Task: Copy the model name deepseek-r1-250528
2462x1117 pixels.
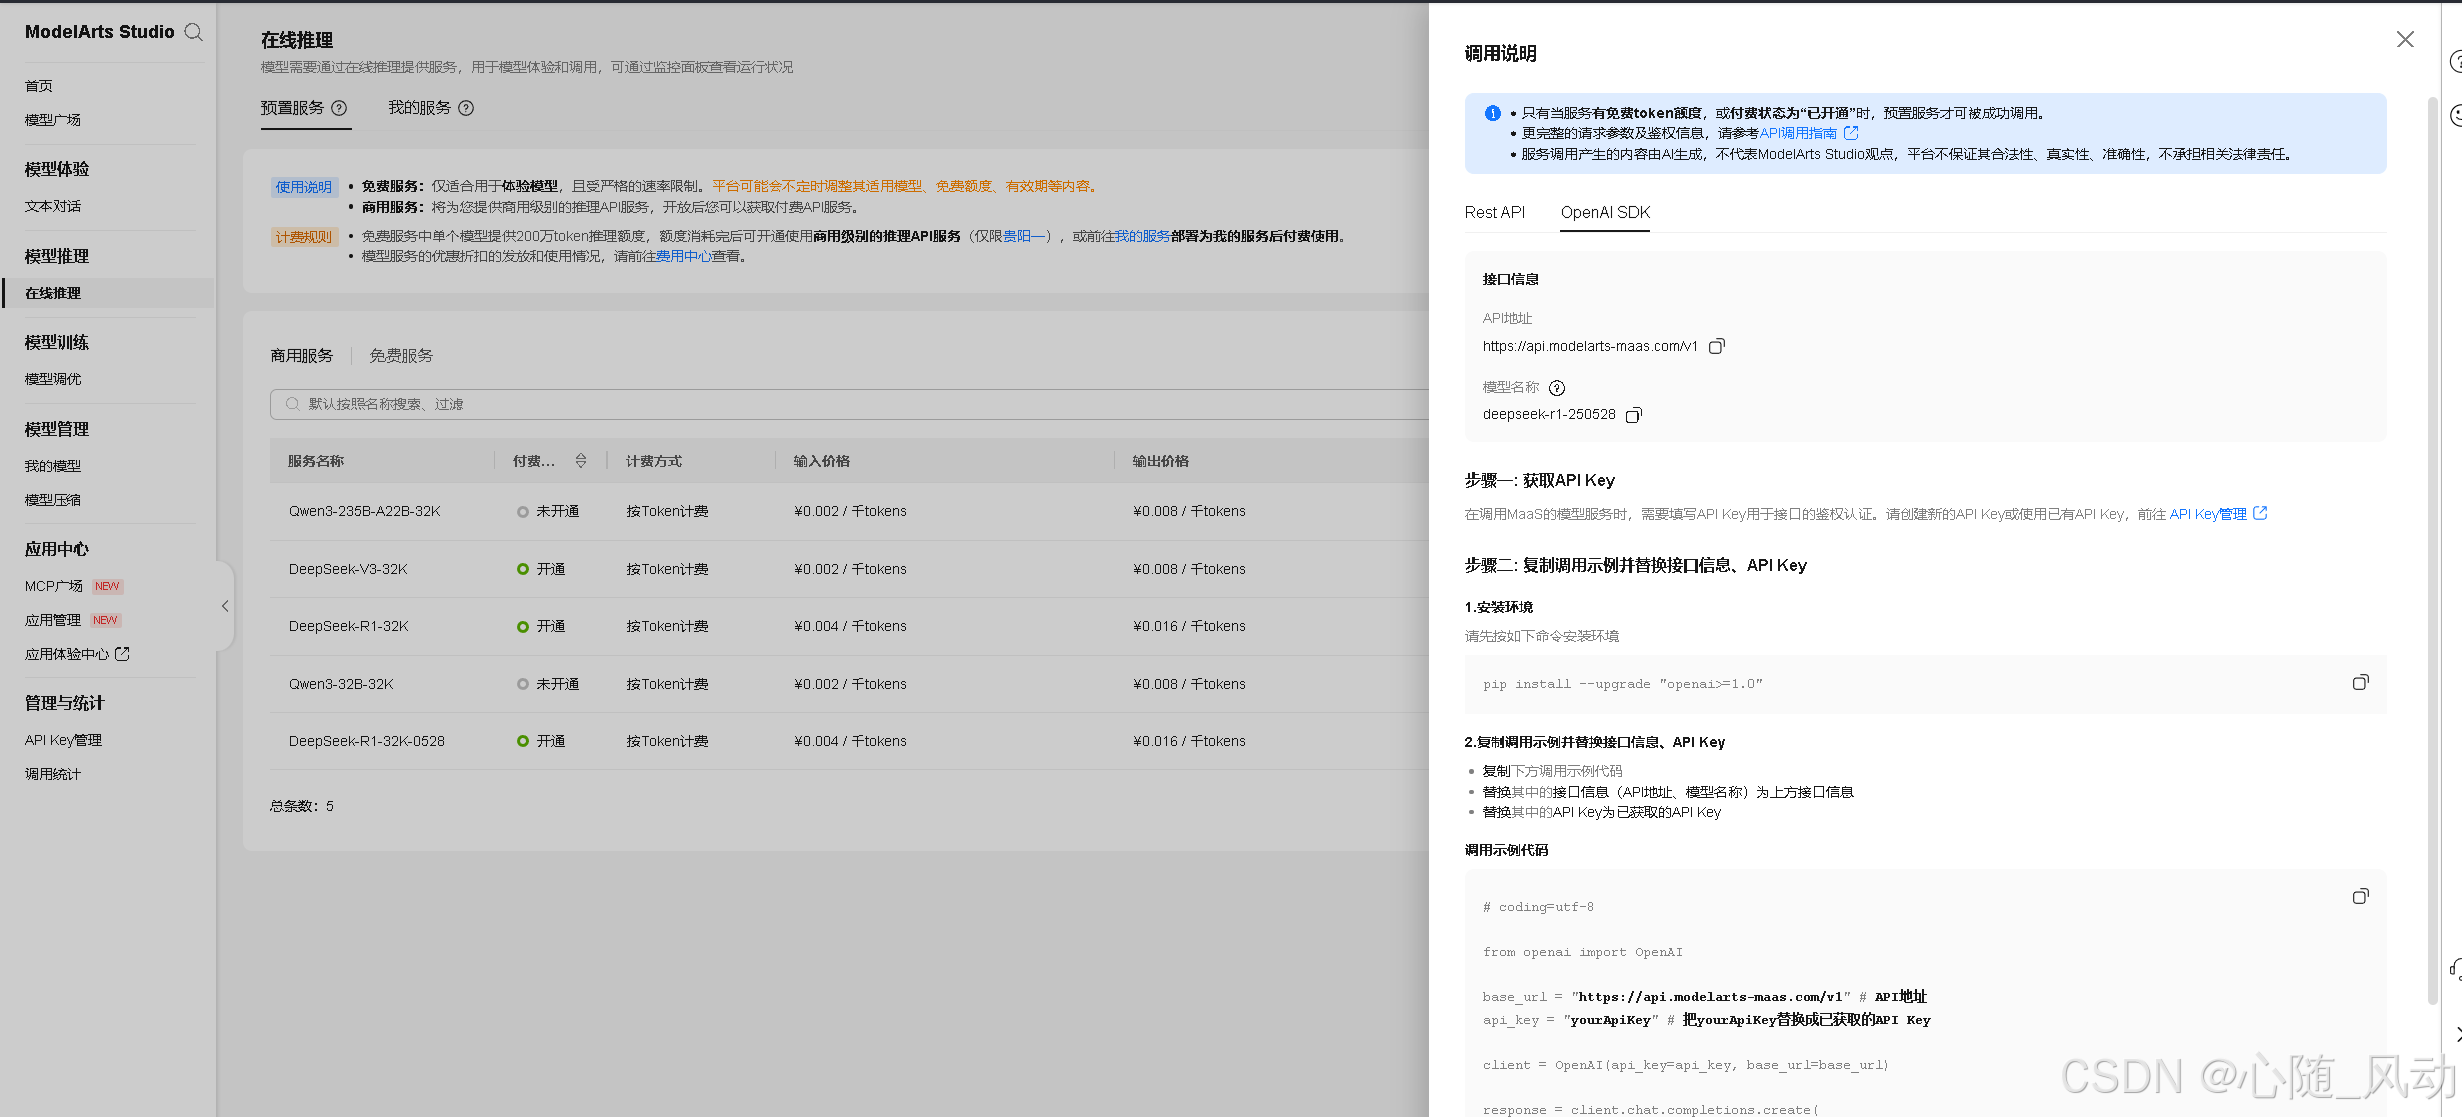Action: pos(1634,415)
